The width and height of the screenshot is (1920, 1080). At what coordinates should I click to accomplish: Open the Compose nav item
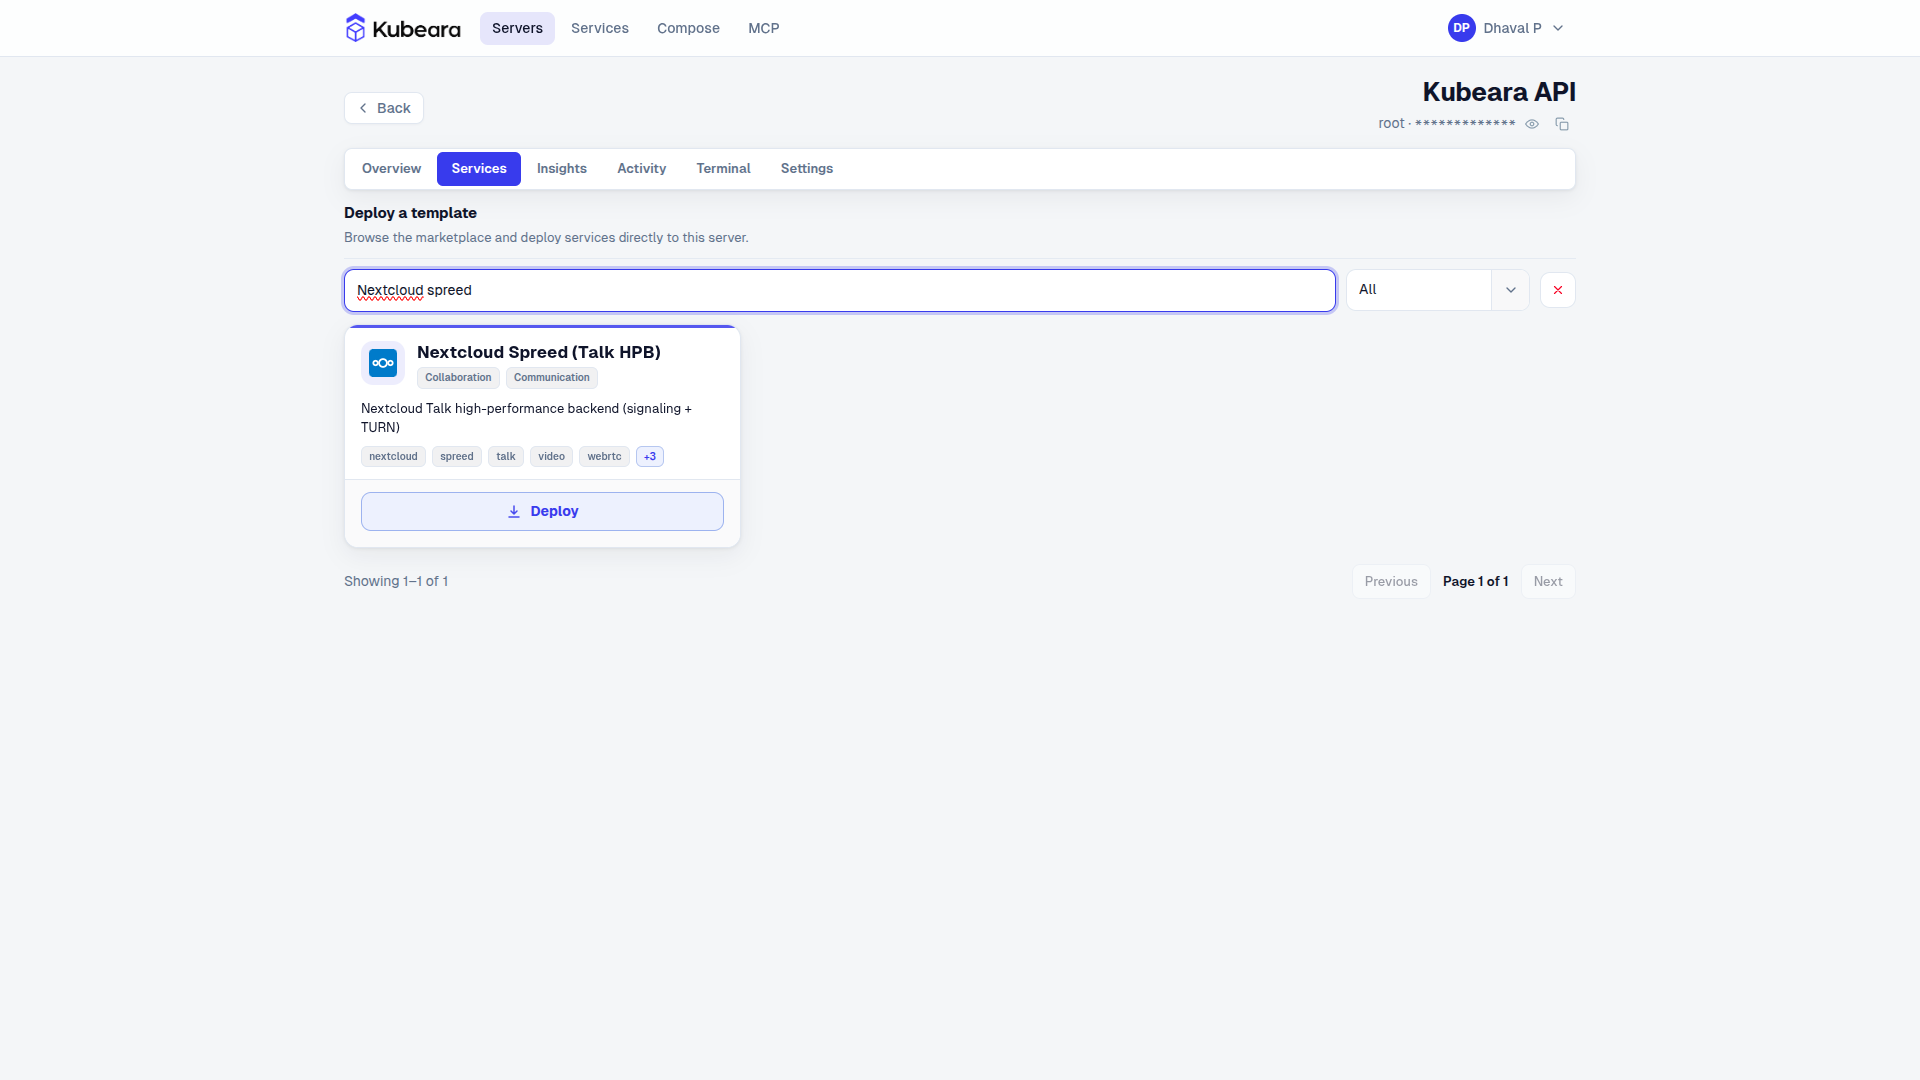[688, 28]
